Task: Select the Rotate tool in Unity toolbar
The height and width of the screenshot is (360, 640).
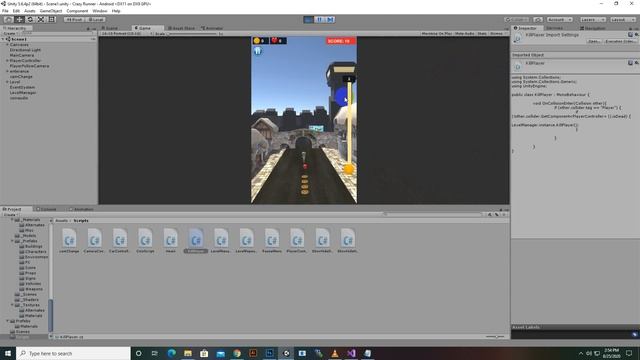Action: tap(30, 19)
